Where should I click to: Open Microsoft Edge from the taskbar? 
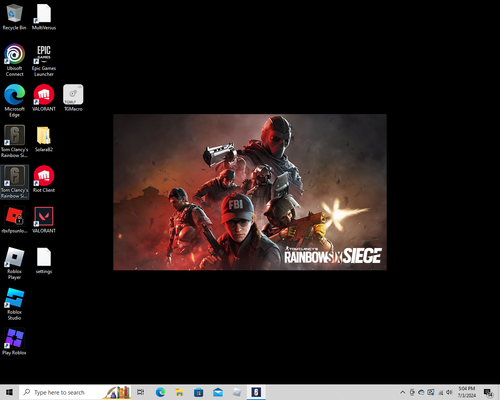tap(160, 392)
